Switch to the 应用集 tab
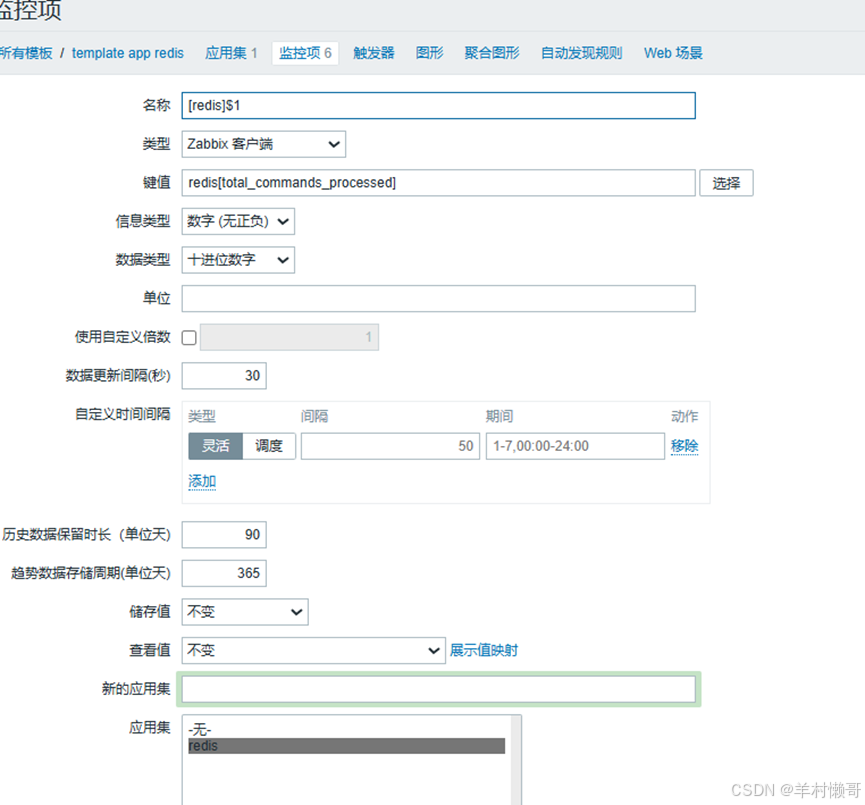 pyautogui.click(x=231, y=53)
